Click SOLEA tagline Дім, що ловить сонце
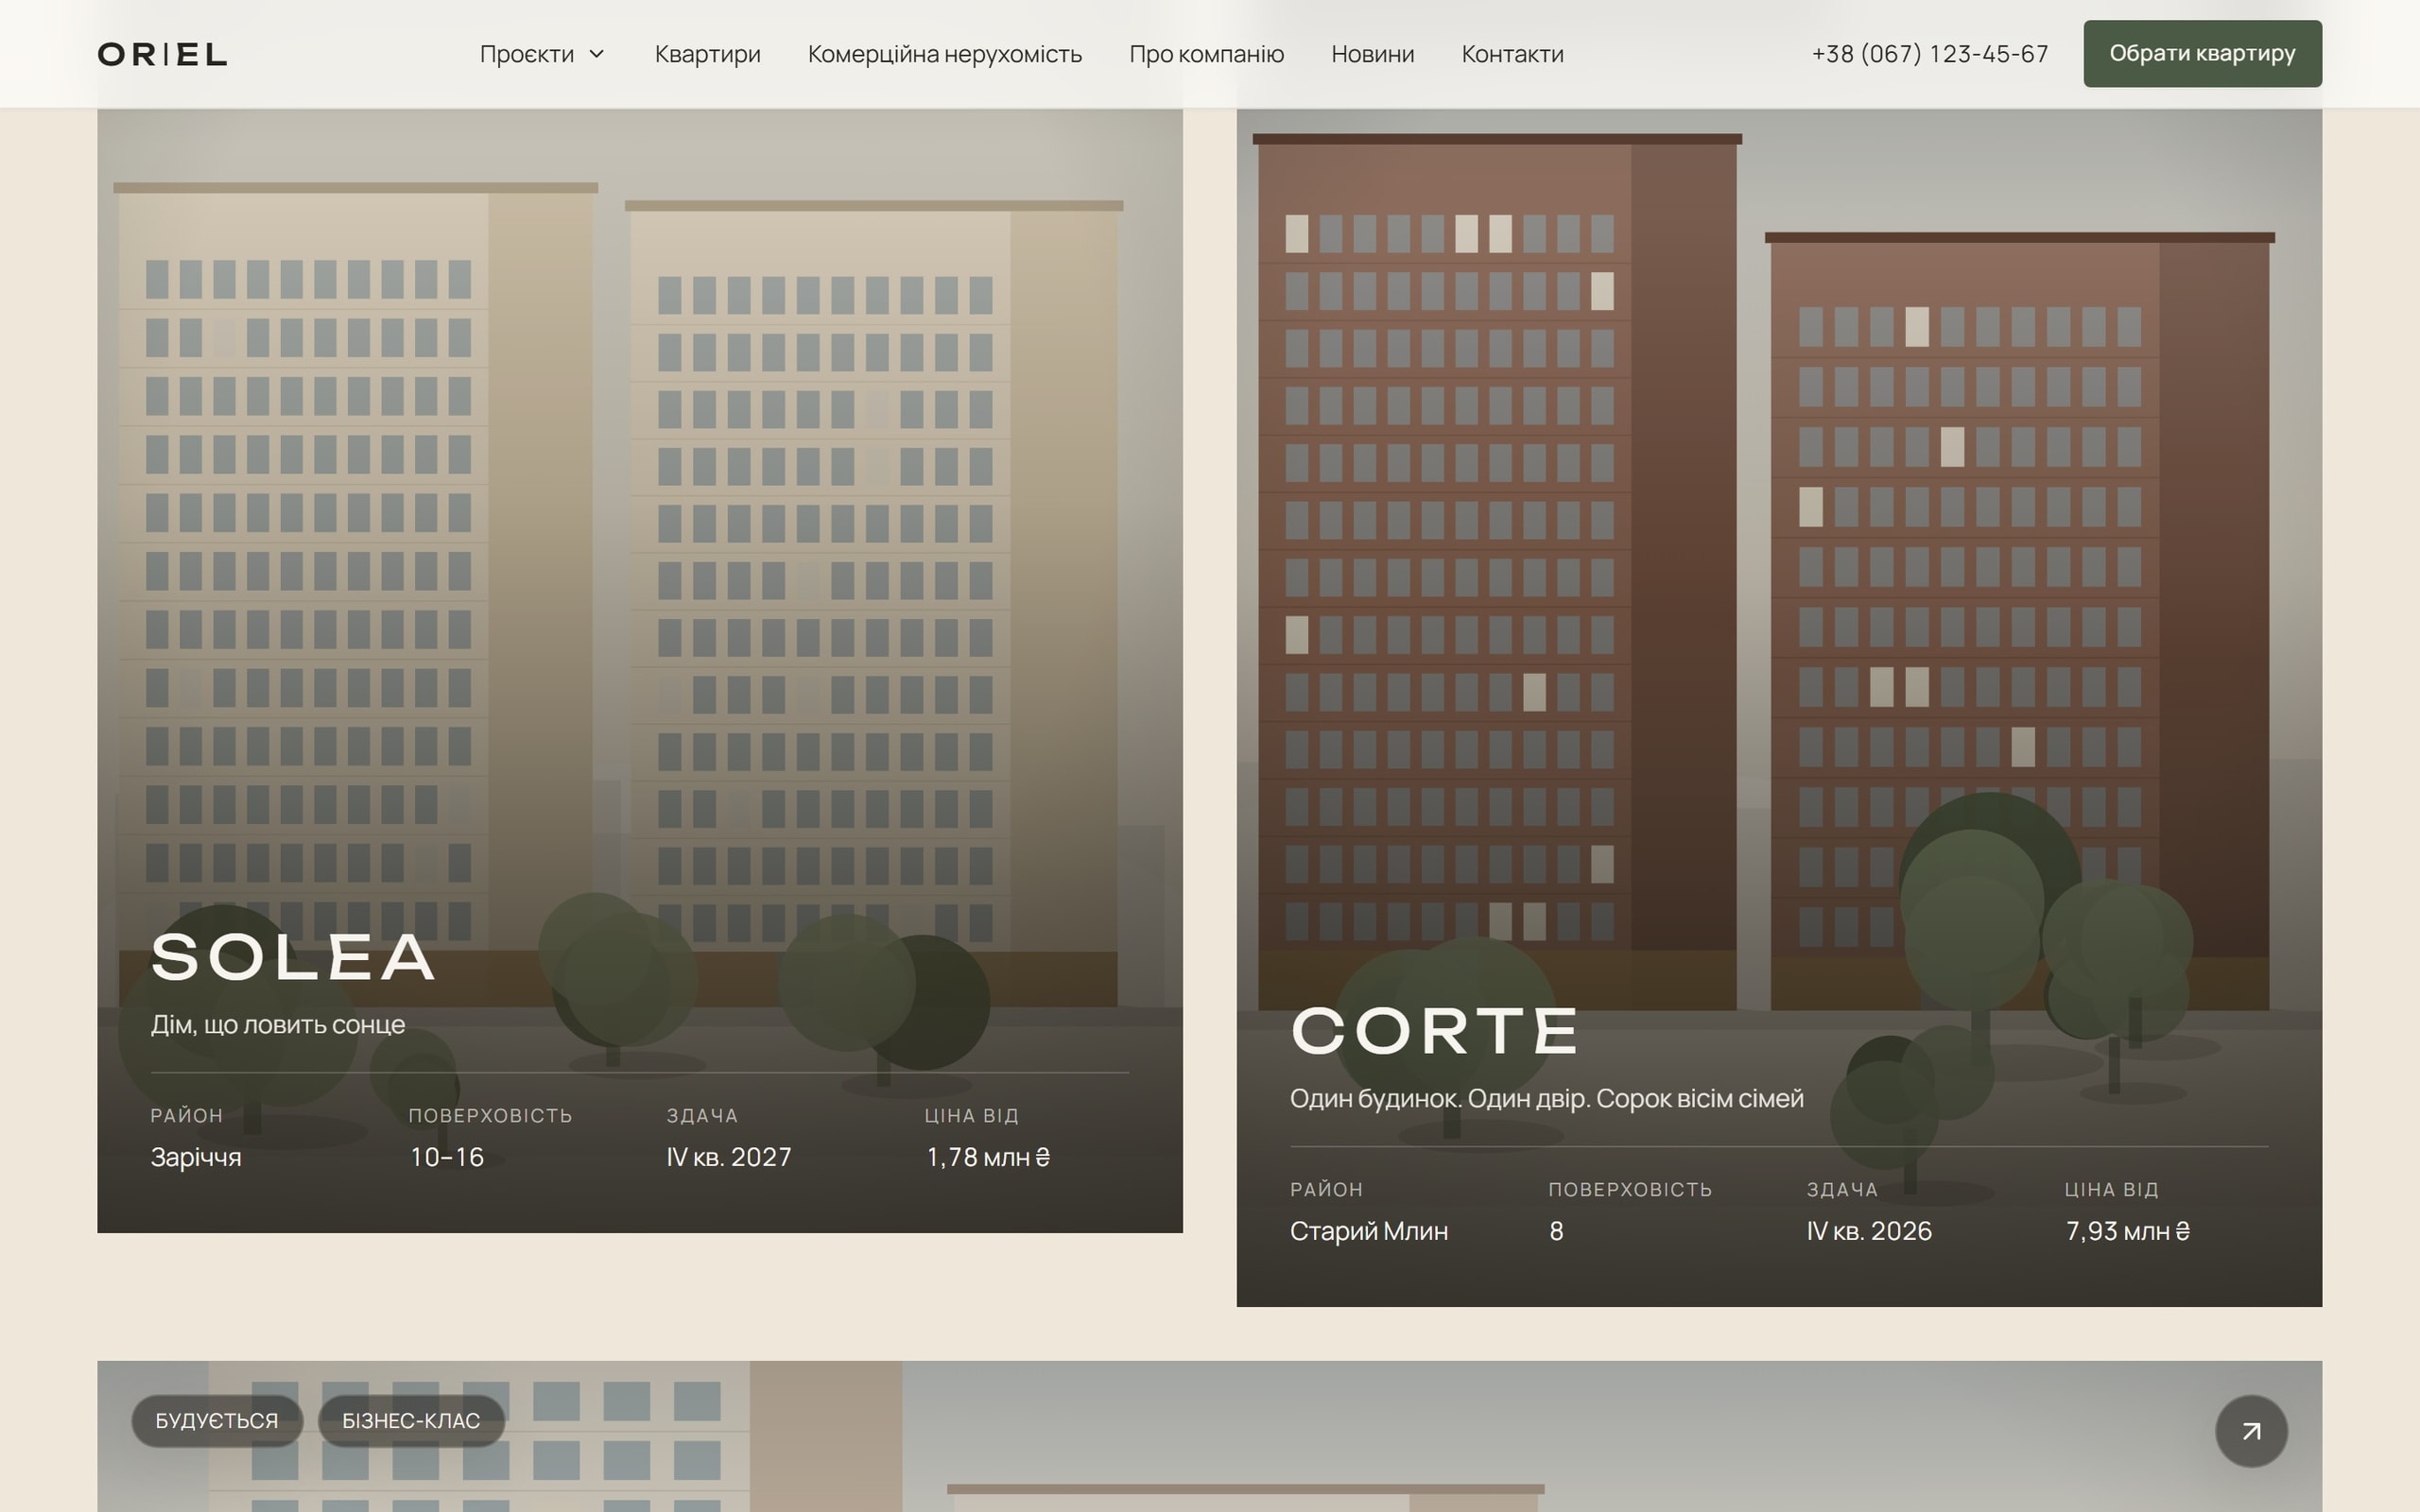 (x=278, y=1025)
